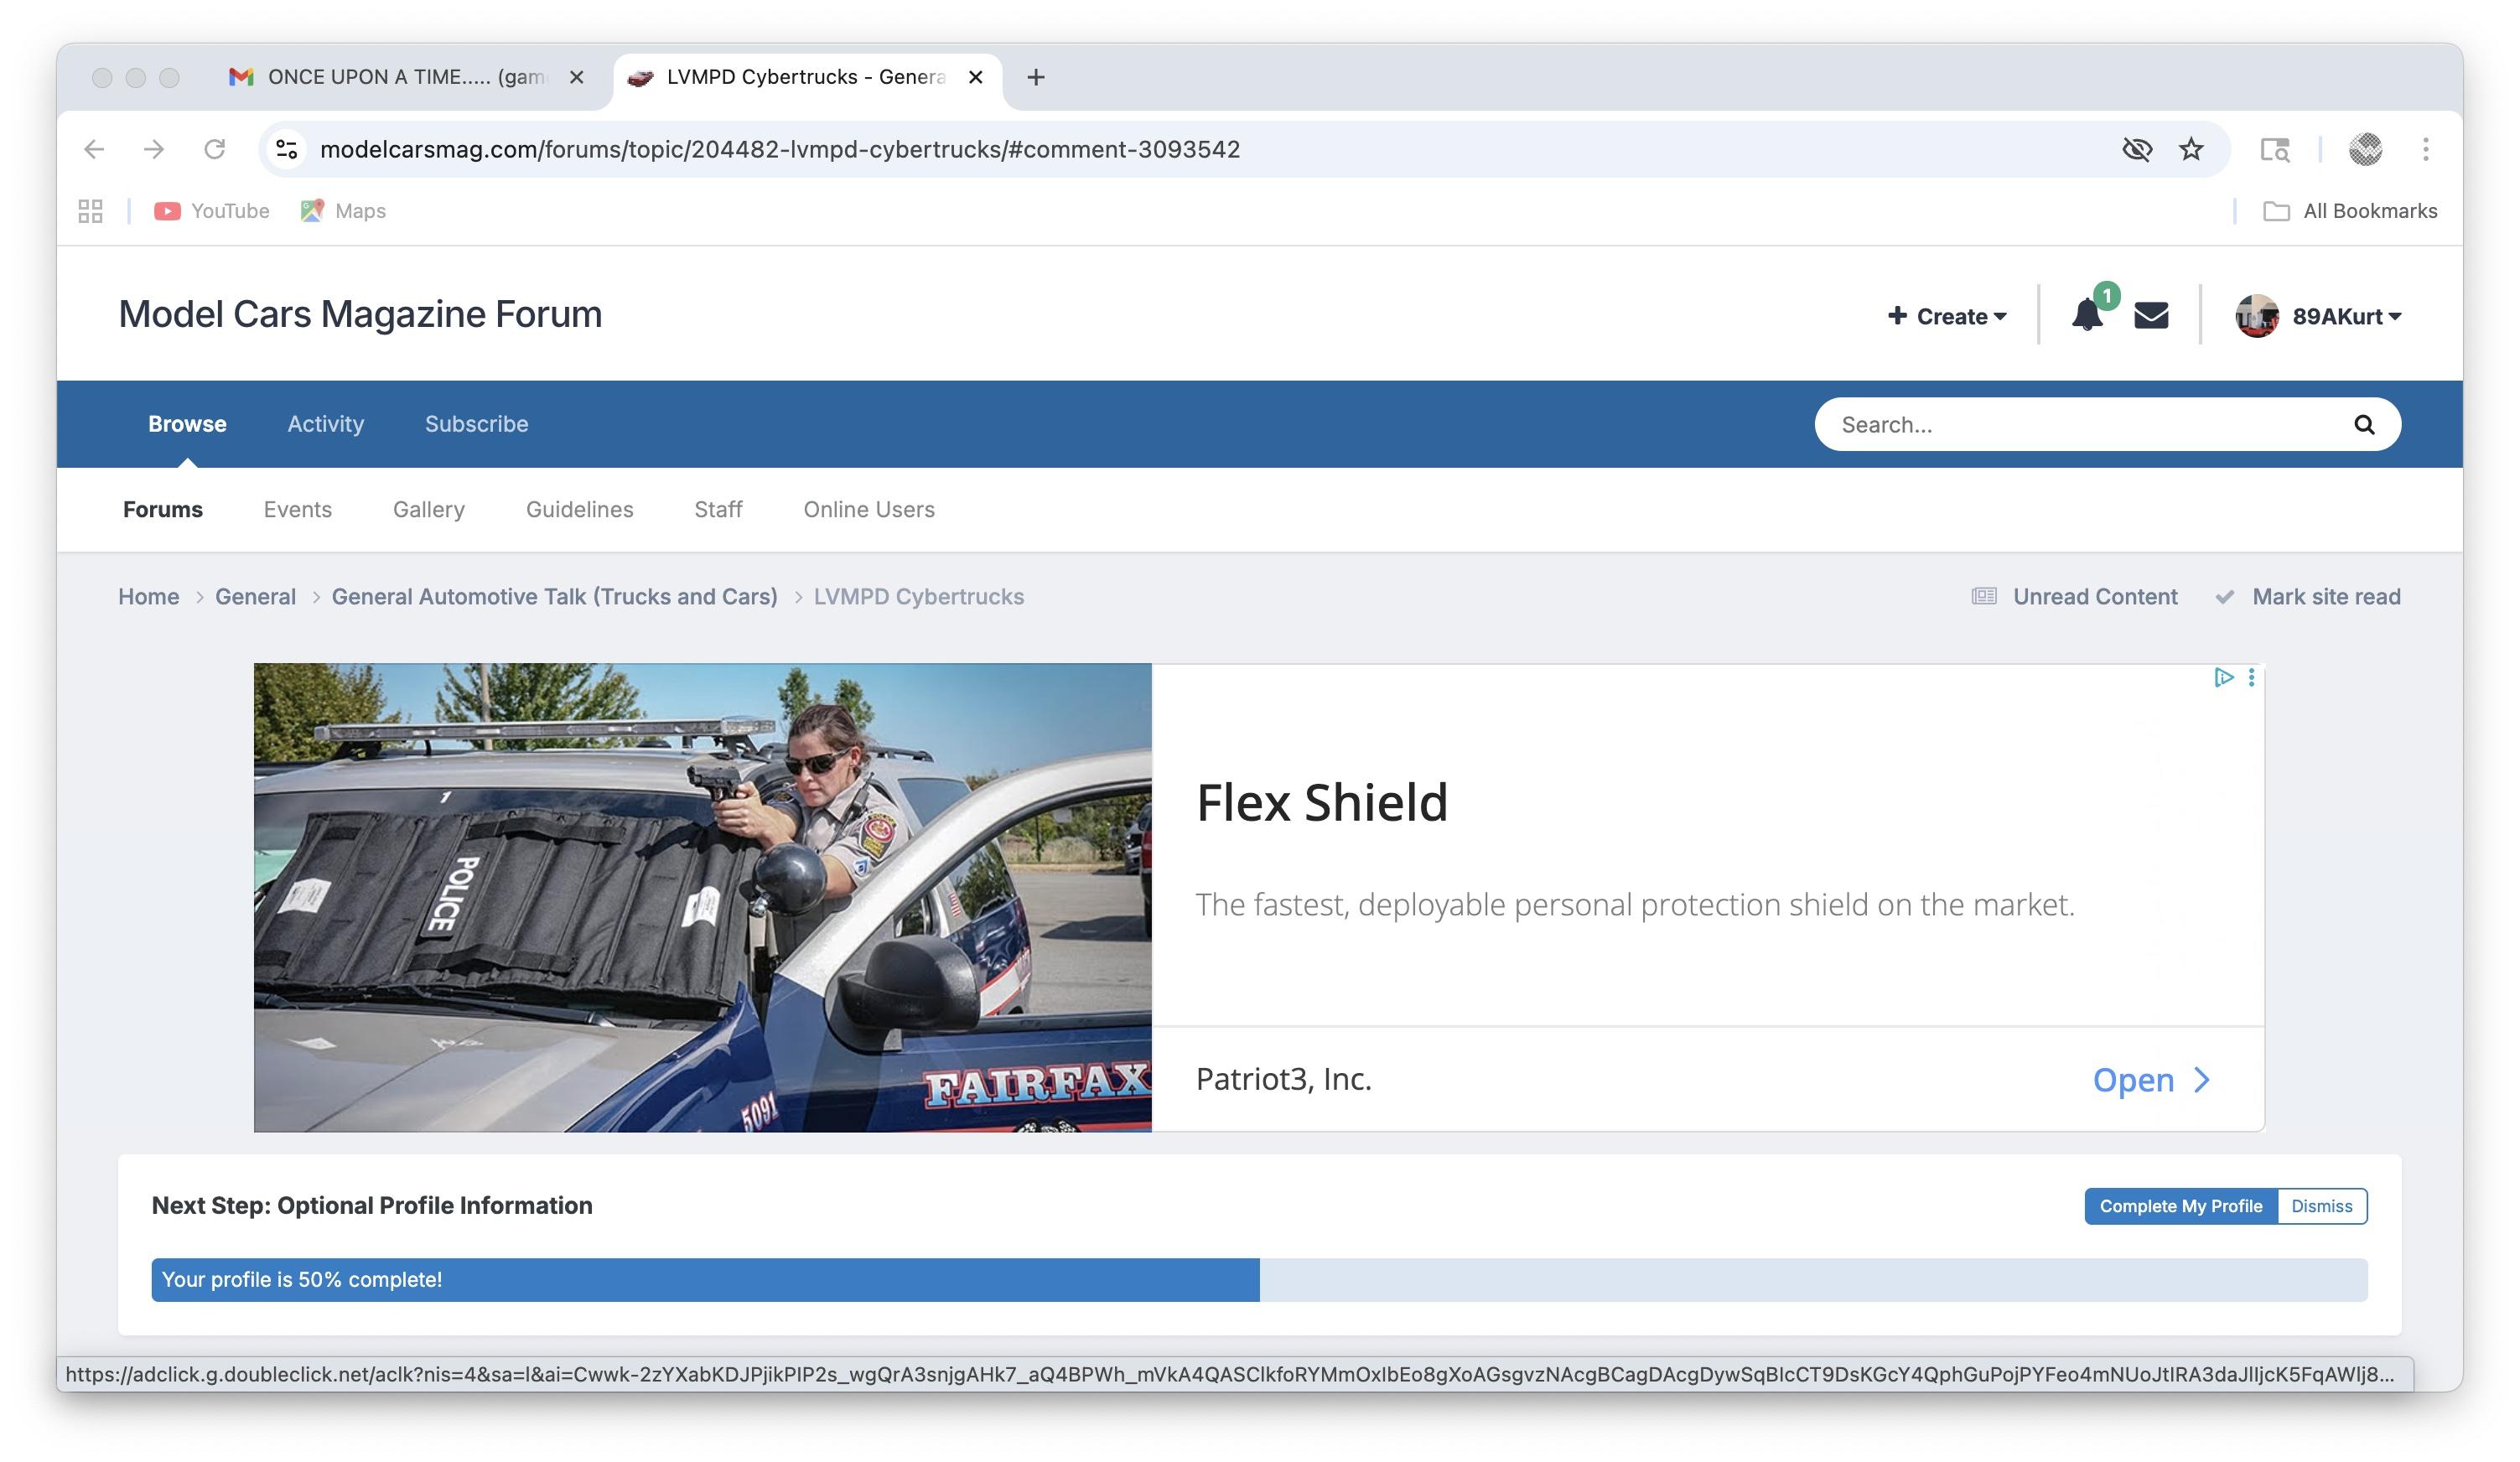The width and height of the screenshot is (2520, 1462).
Task: Open the Chrome three-dot menu
Action: (x=2425, y=149)
